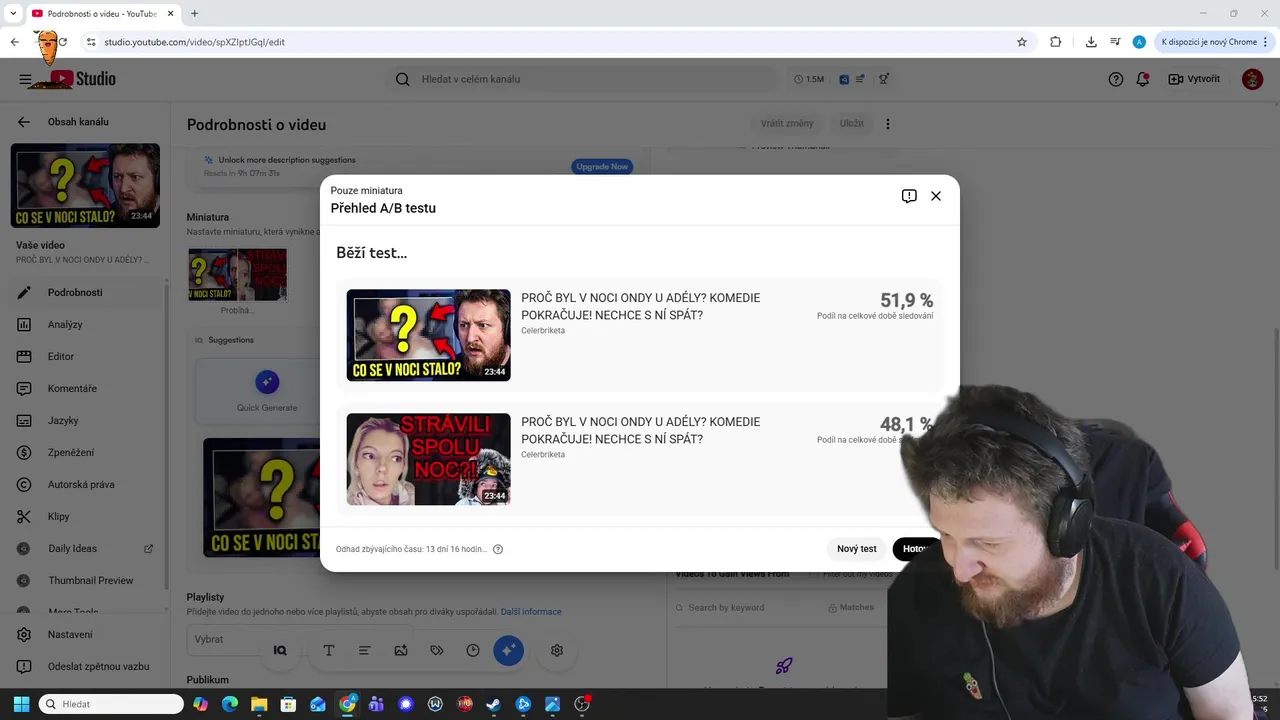Click the Vytvořit create button
This screenshot has height=720, width=1280.
[x=1194, y=79]
